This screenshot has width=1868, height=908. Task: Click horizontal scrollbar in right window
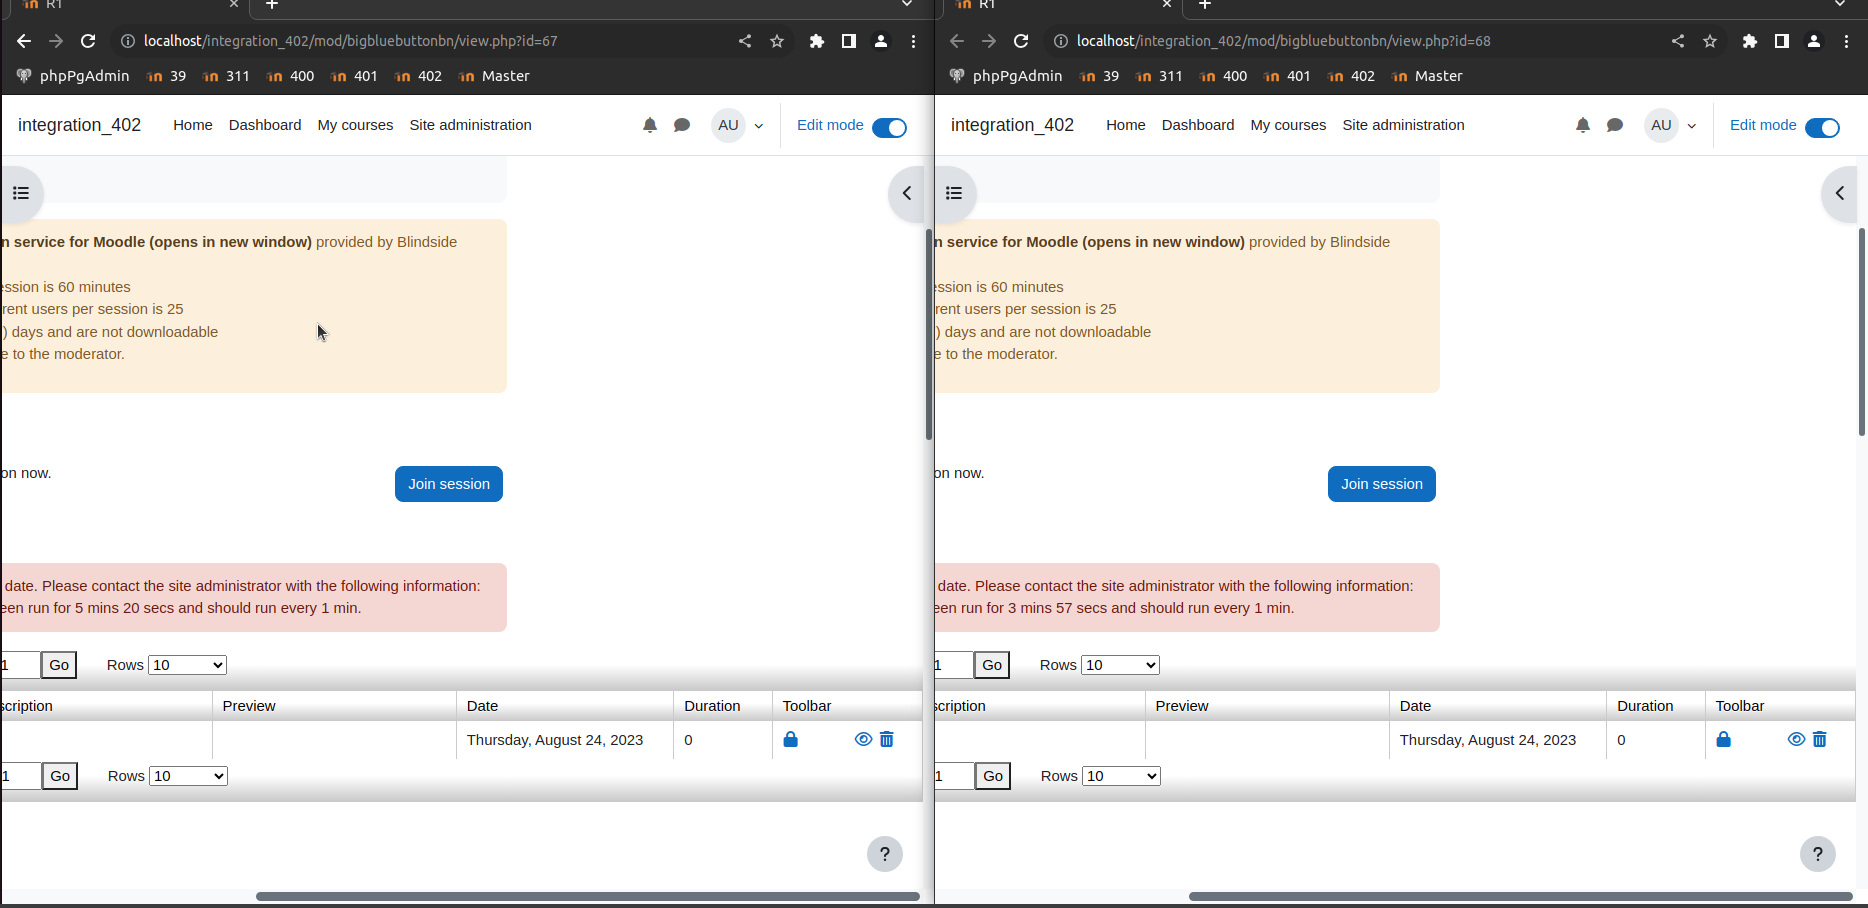click(1521, 896)
